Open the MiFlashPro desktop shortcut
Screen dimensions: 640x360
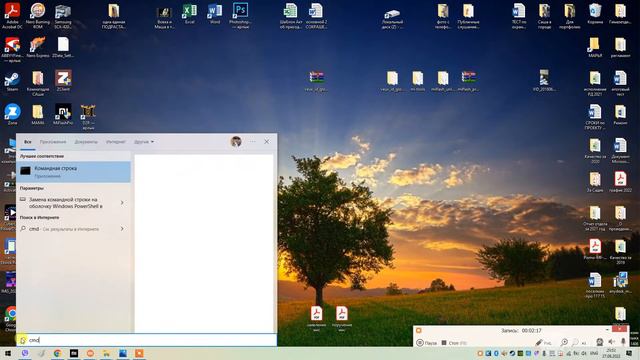63,114
